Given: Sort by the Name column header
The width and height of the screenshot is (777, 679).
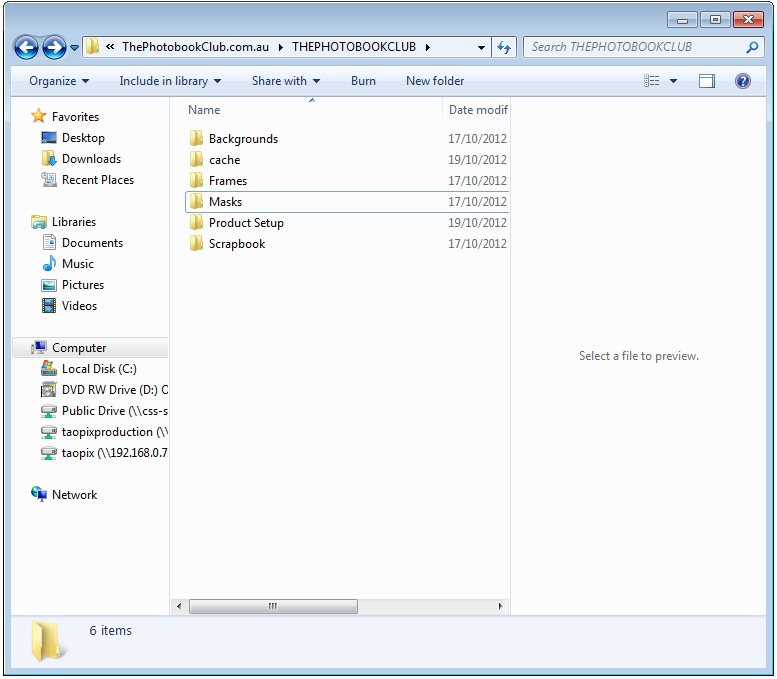Looking at the screenshot, I should pos(204,110).
